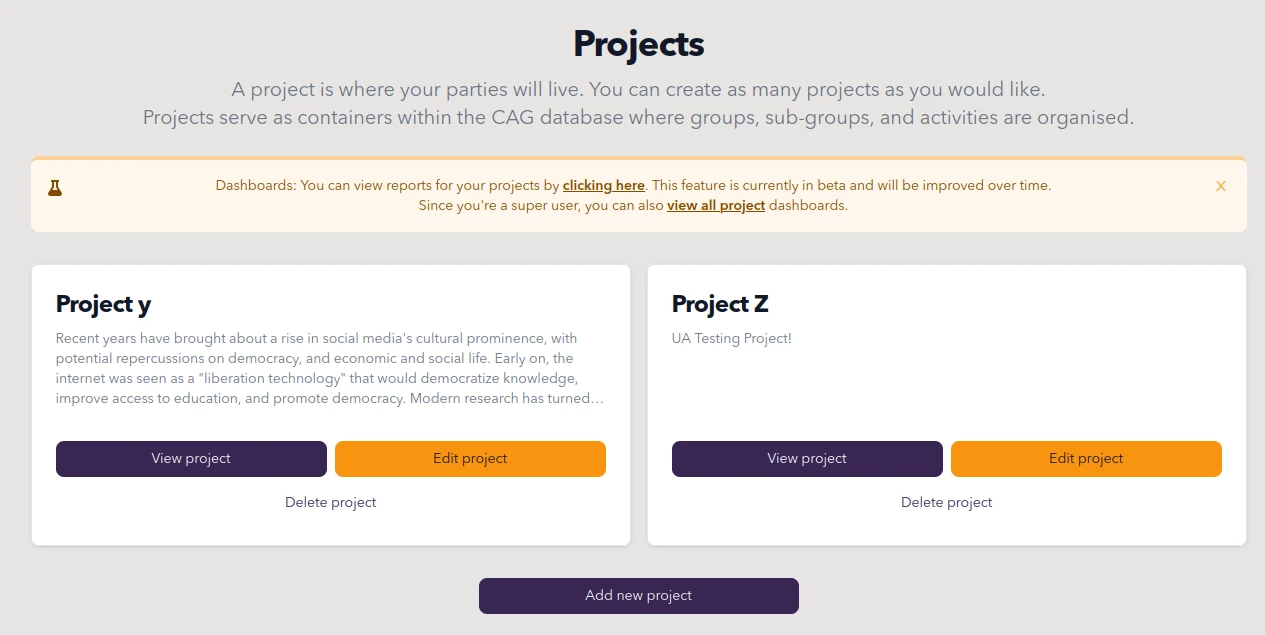Click the "UA Testing Project!" description
This screenshot has height=635, width=1265.
[x=732, y=338]
